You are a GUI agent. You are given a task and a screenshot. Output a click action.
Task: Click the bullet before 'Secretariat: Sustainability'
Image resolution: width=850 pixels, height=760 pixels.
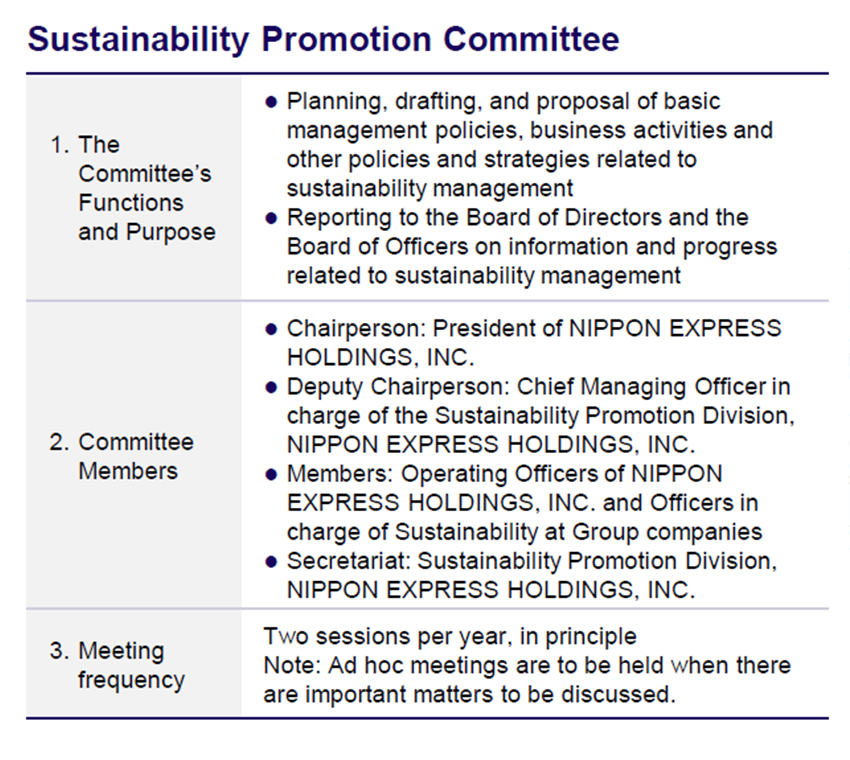point(272,562)
